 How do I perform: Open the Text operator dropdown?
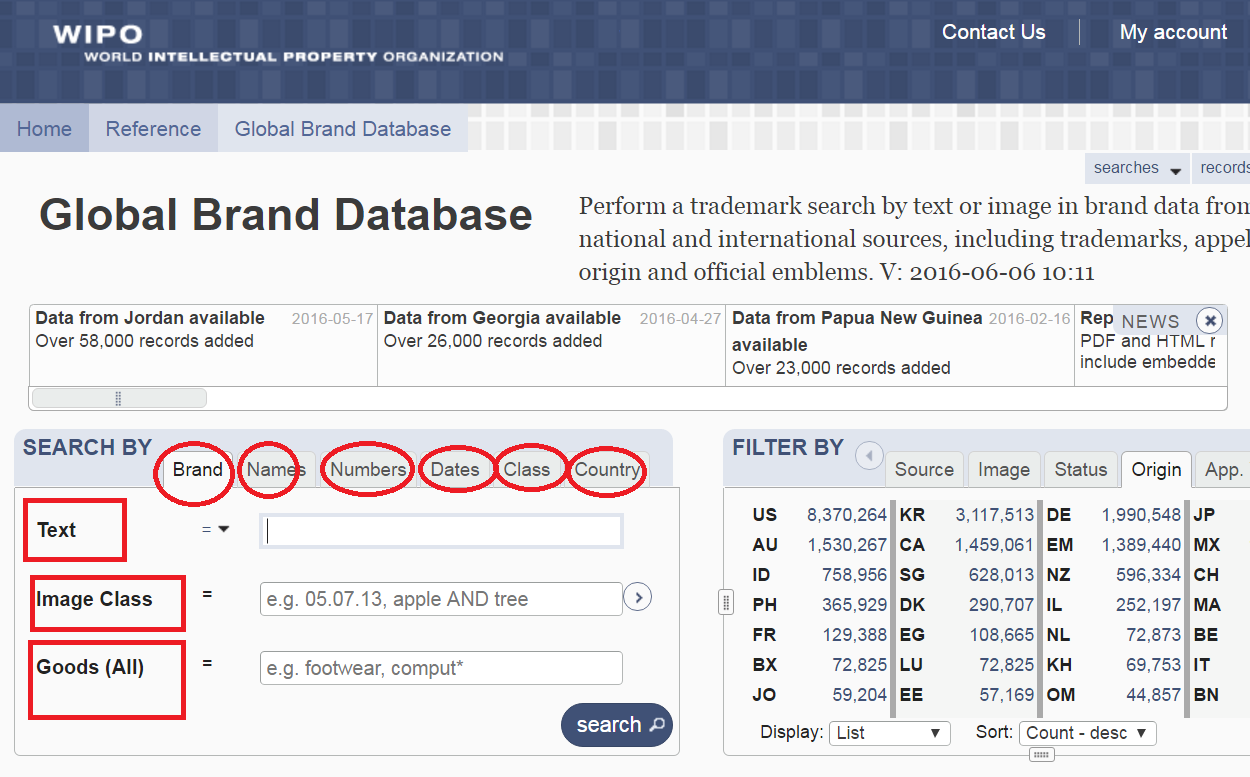point(215,530)
